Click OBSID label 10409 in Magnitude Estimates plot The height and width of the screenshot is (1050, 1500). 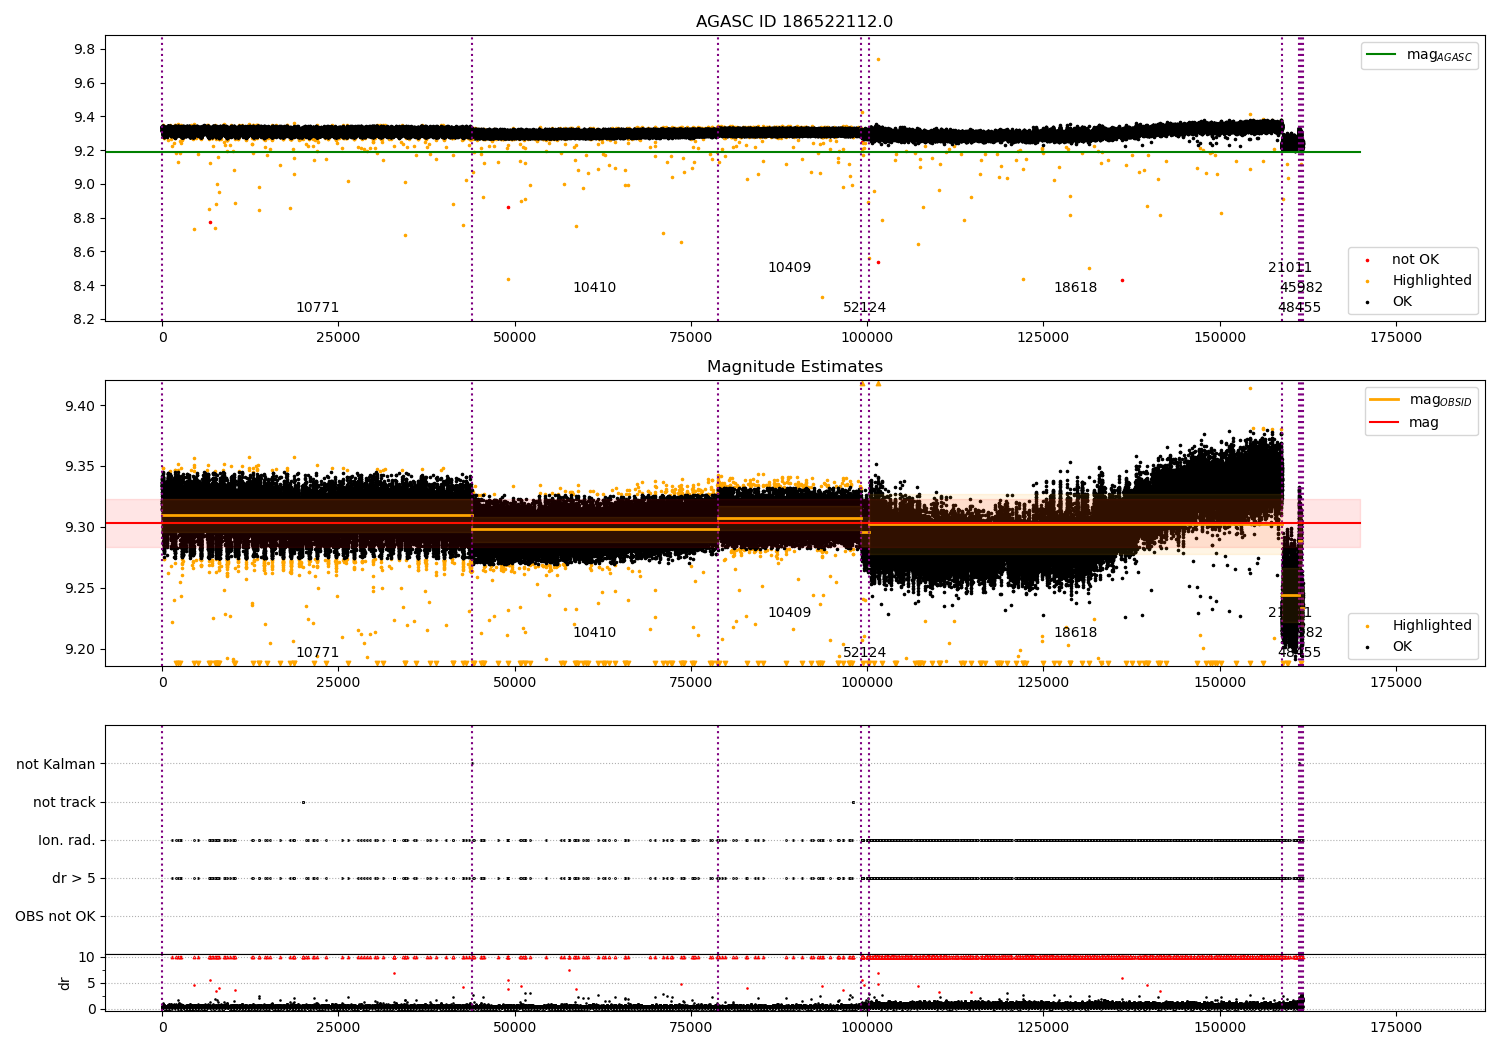pyautogui.click(x=789, y=613)
